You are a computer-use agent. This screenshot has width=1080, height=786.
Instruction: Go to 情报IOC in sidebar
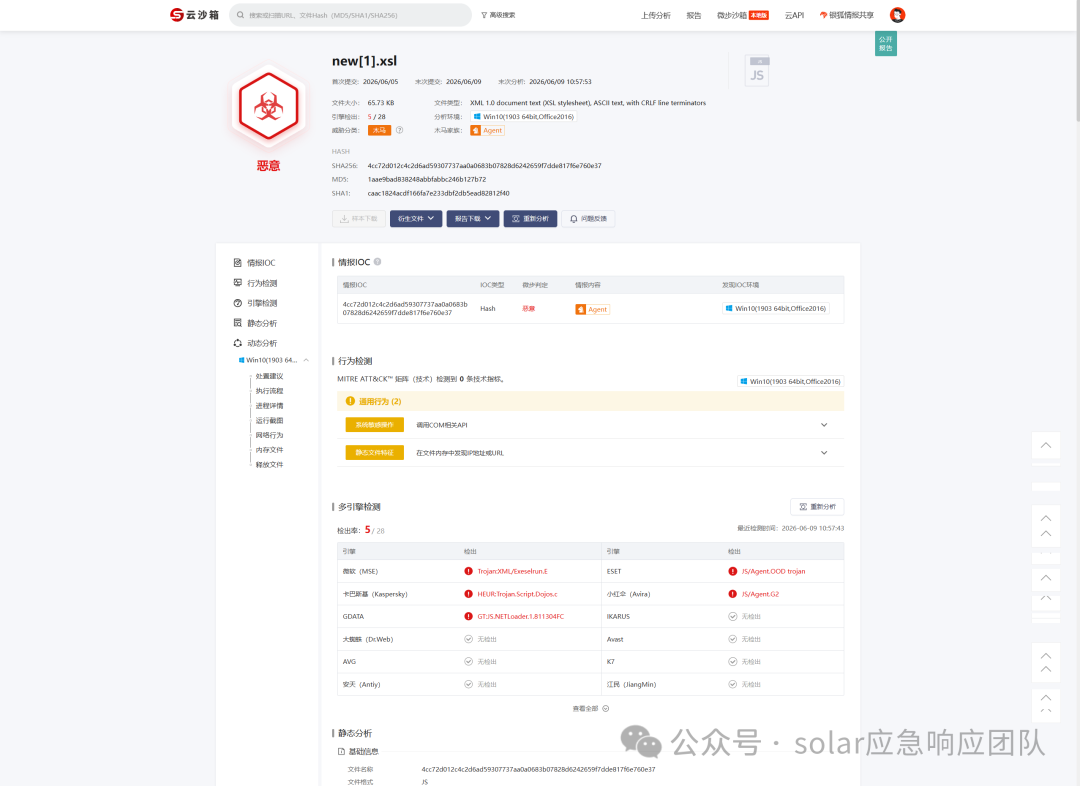[x=254, y=262]
